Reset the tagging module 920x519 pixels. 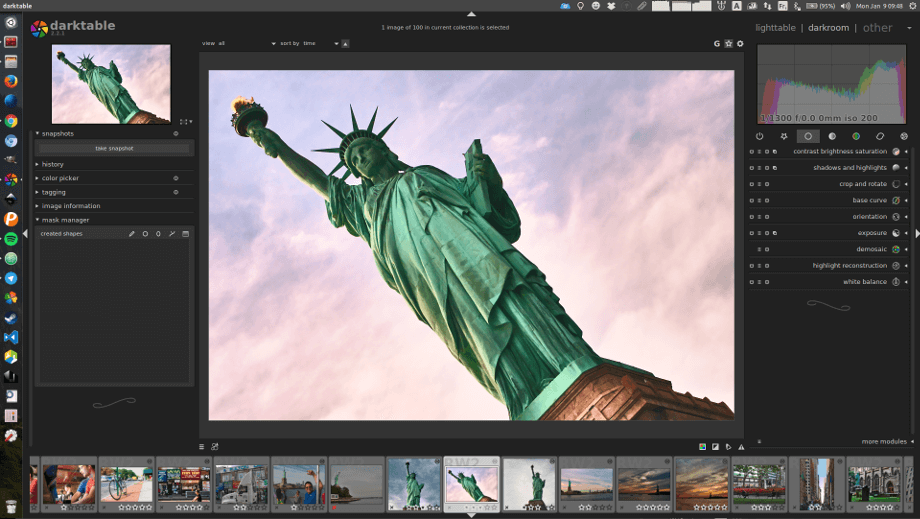coord(175,192)
